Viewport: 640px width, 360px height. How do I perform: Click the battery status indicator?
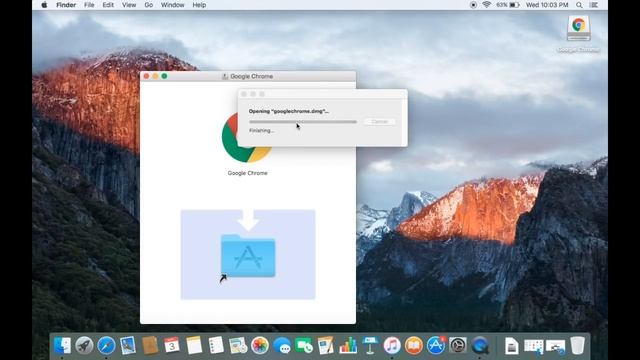508,5
